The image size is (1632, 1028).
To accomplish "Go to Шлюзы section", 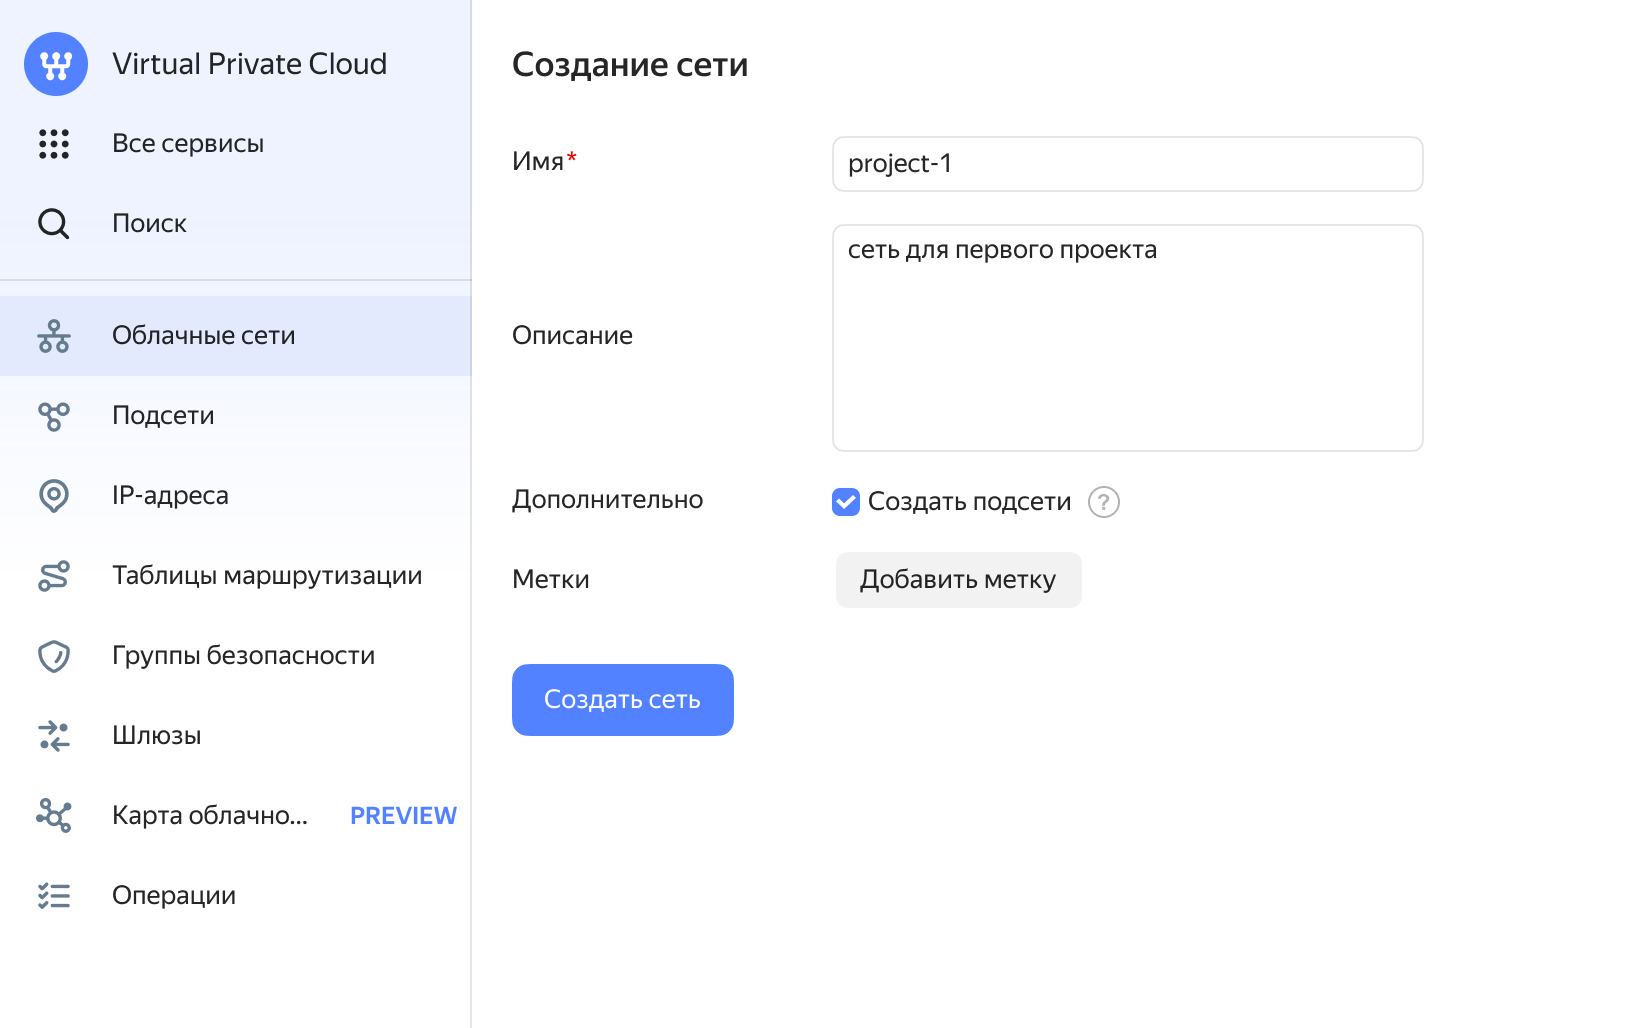I will click(x=236, y=736).
